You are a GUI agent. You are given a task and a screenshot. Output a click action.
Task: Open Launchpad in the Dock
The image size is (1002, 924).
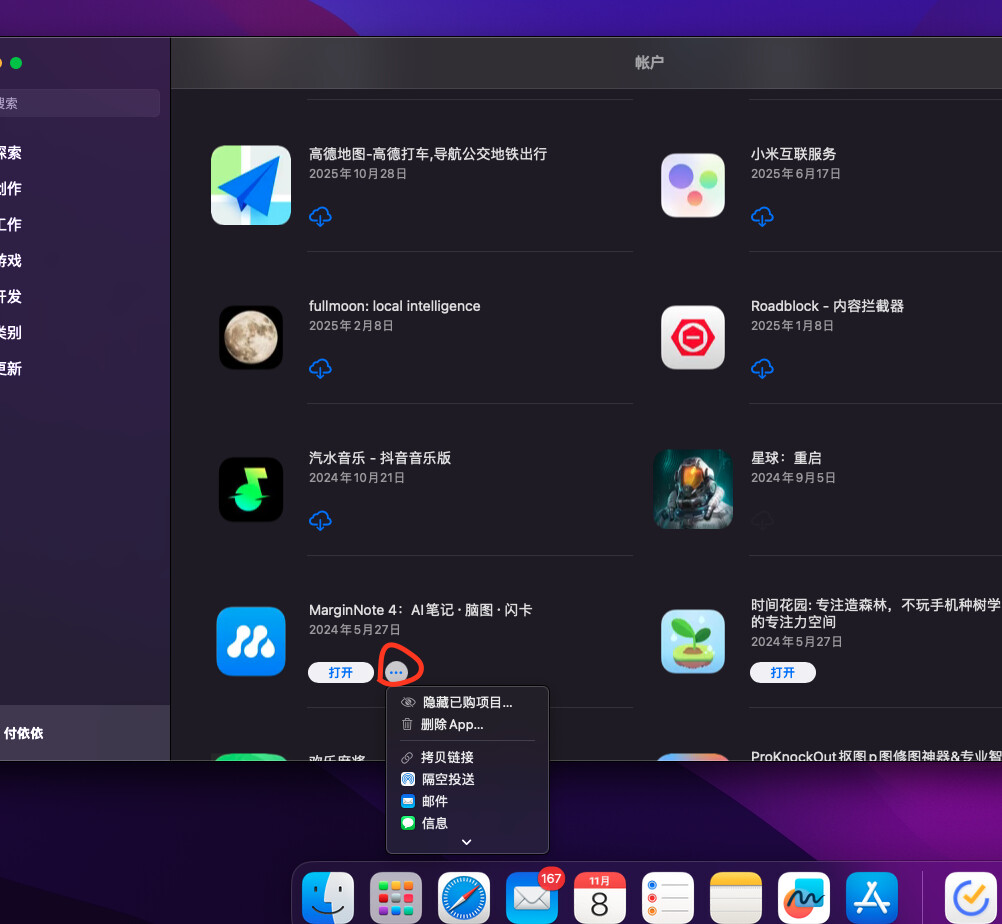(x=396, y=897)
